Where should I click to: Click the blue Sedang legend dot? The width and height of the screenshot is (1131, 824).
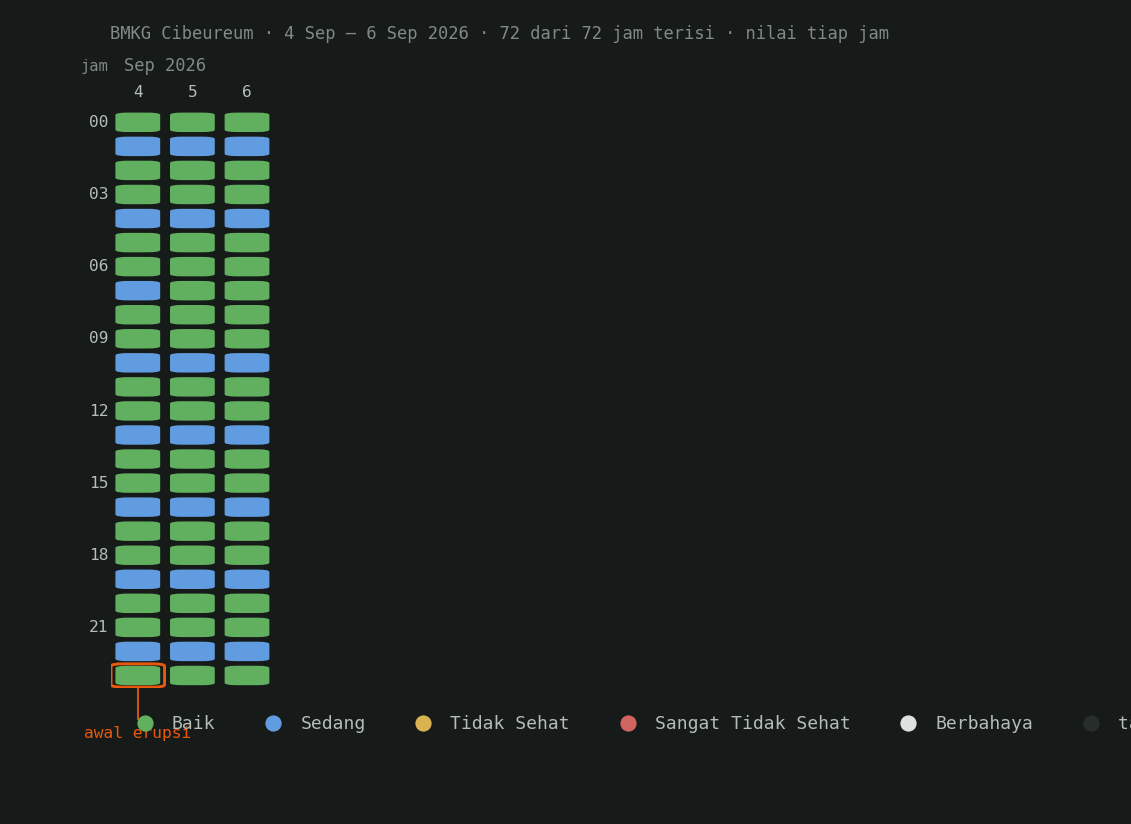tap(273, 723)
